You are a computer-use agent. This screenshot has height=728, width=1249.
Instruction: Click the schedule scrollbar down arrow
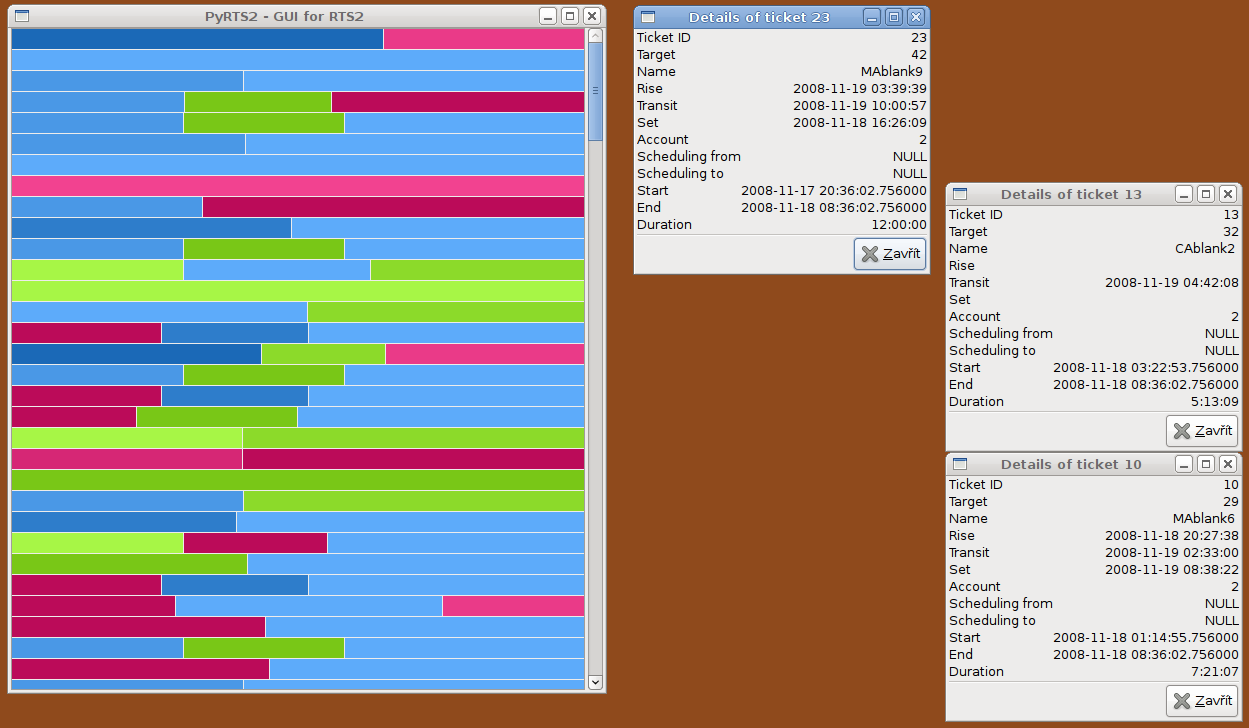click(x=596, y=682)
